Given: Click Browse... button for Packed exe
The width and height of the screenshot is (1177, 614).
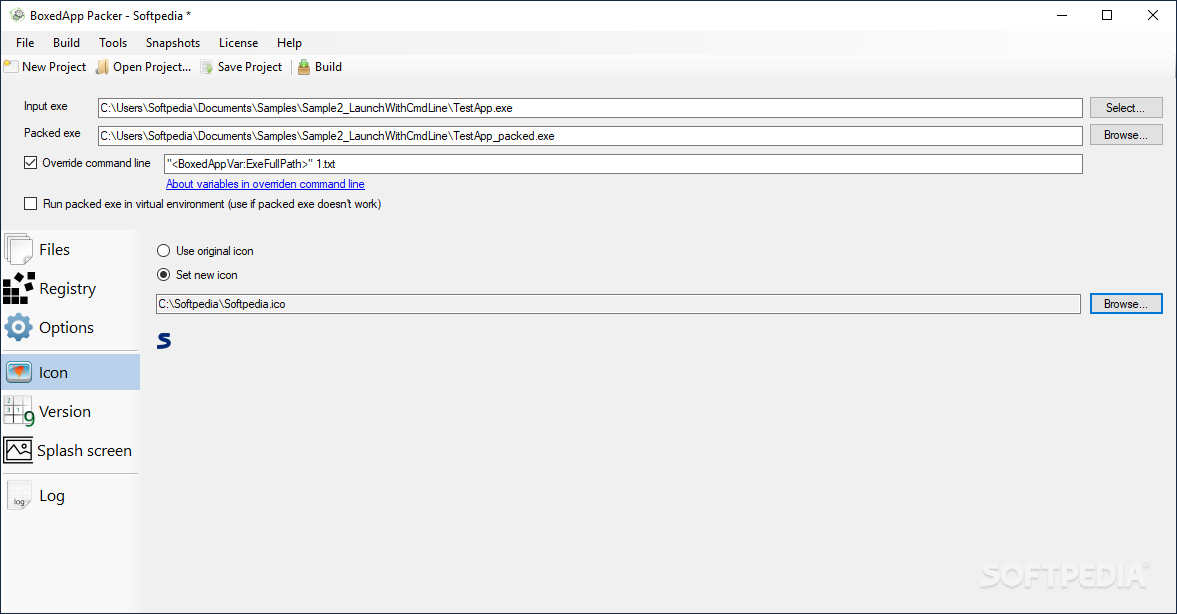Looking at the screenshot, I should pyautogui.click(x=1126, y=135).
